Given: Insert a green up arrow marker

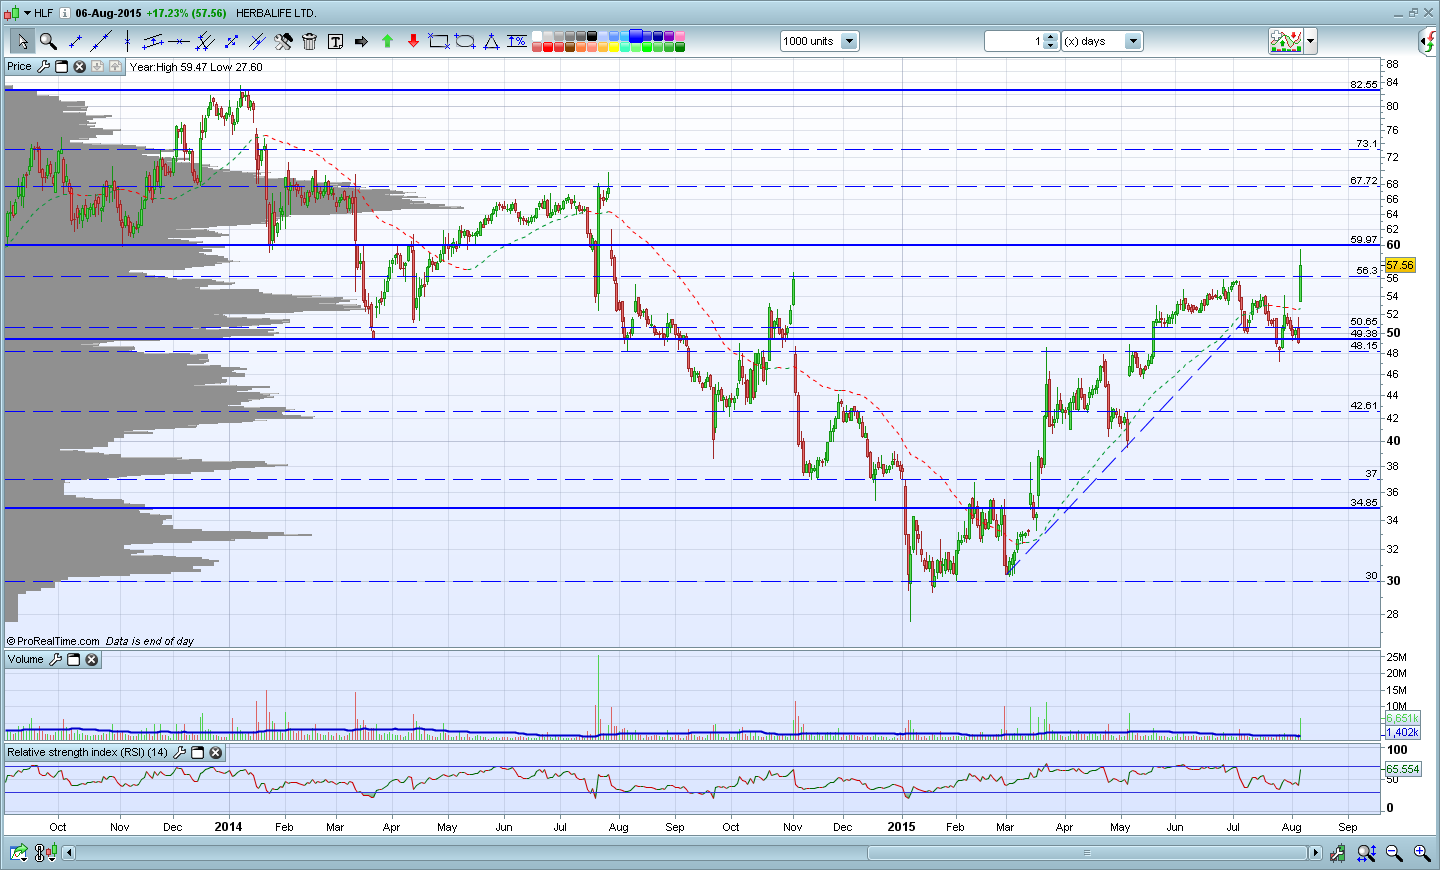Looking at the screenshot, I should tap(387, 41).
